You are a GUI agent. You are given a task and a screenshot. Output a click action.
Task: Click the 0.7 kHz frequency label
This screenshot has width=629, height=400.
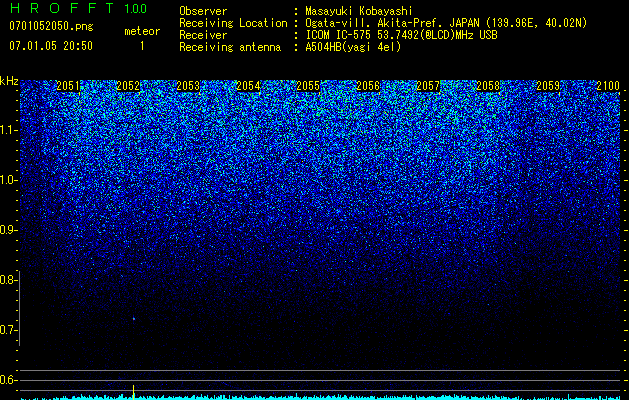[7, 330]
